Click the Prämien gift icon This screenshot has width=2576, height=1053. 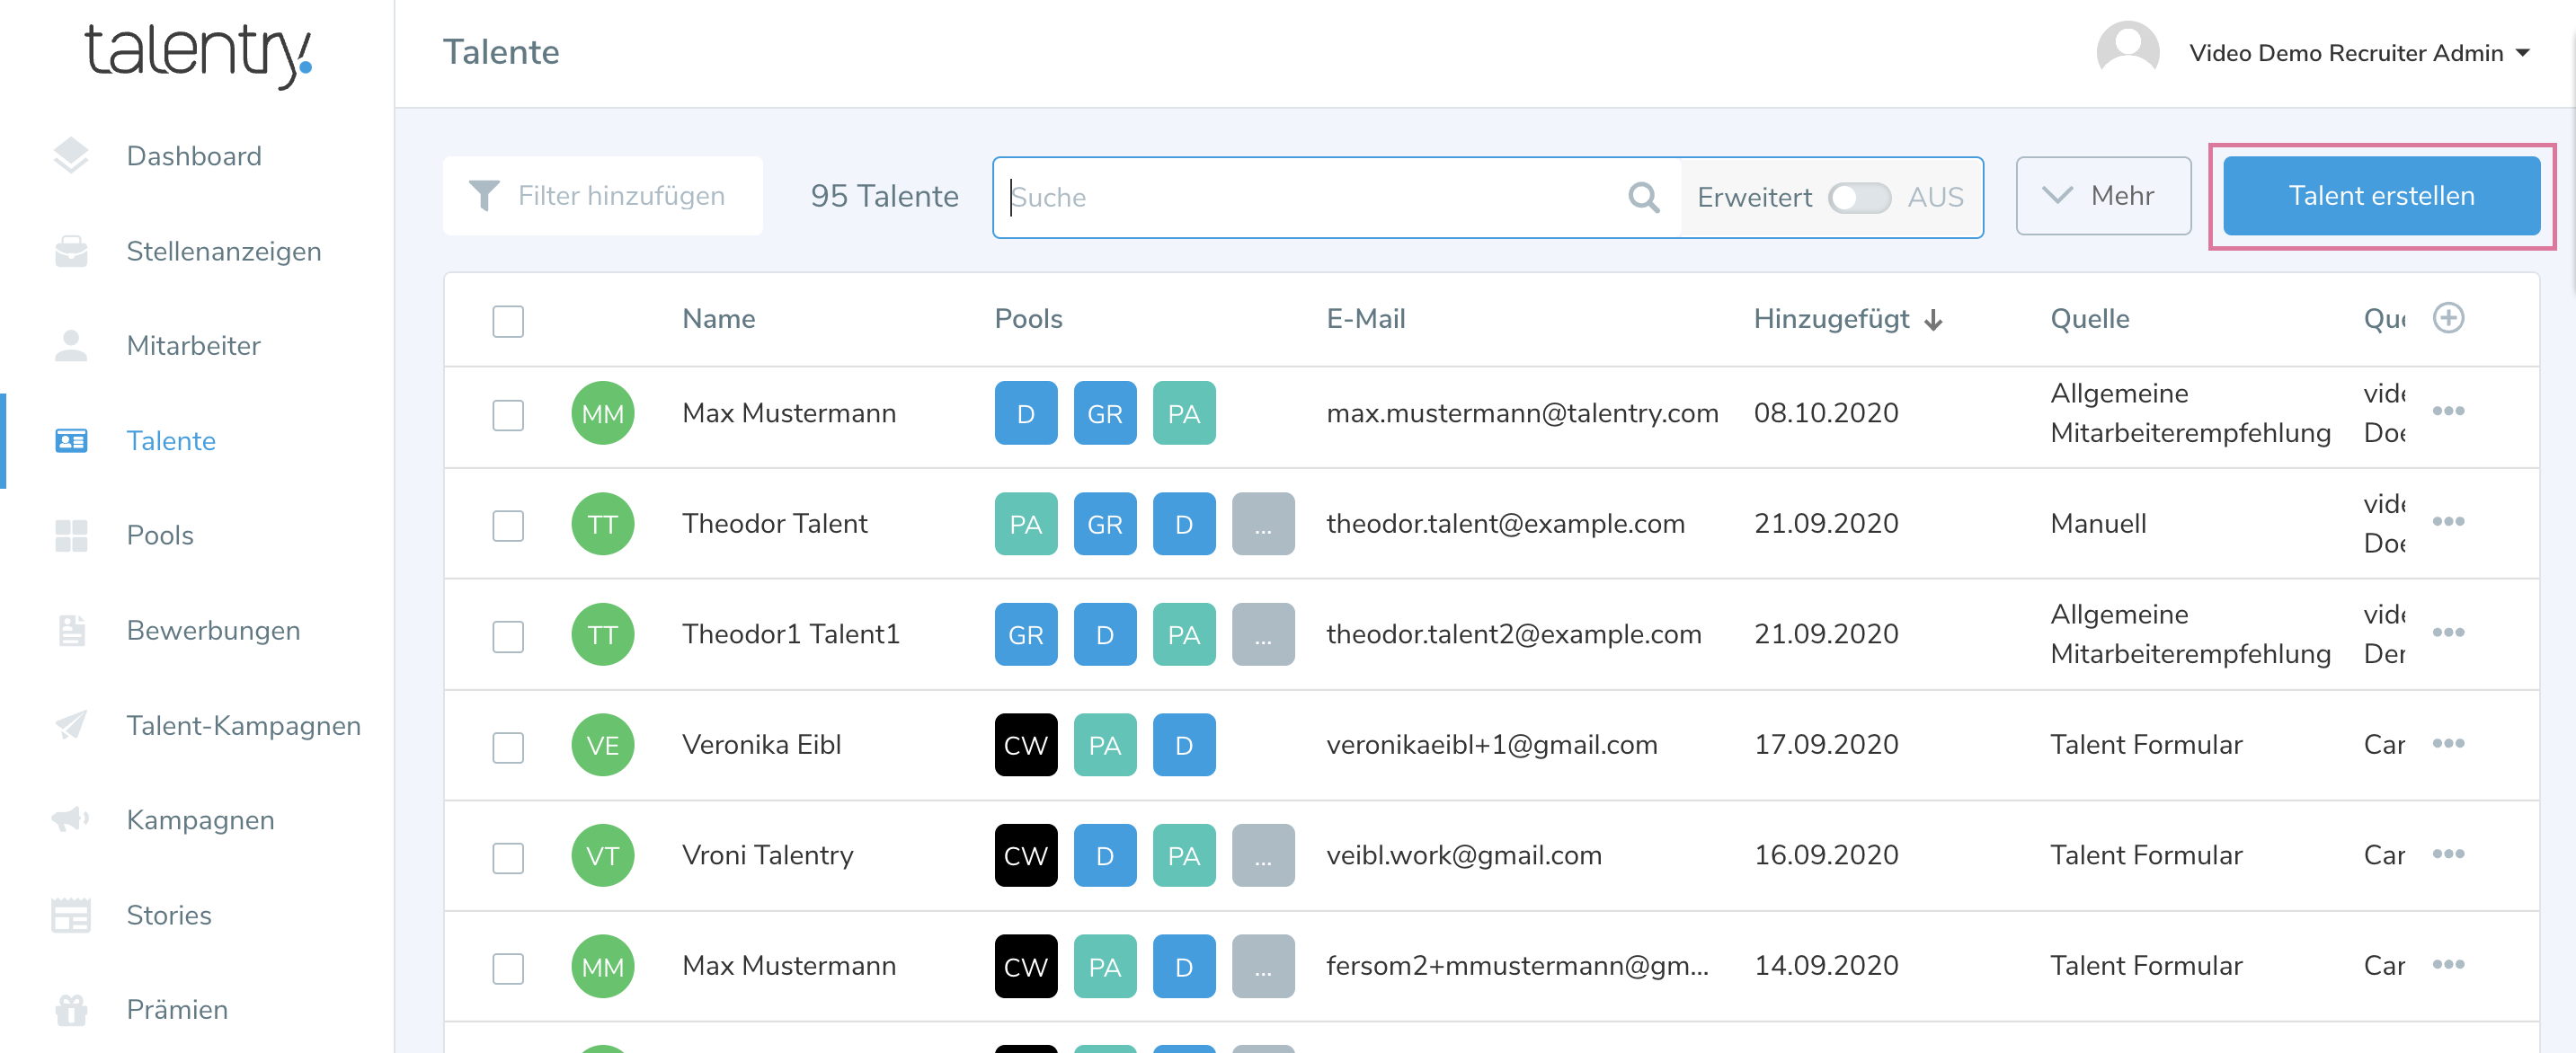(x=71, y=1009)
